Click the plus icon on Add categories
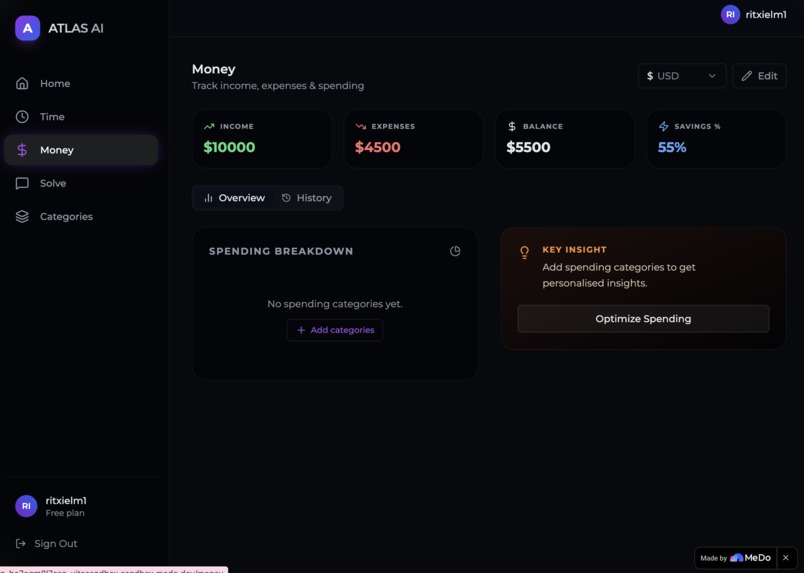 coord(301,330)
